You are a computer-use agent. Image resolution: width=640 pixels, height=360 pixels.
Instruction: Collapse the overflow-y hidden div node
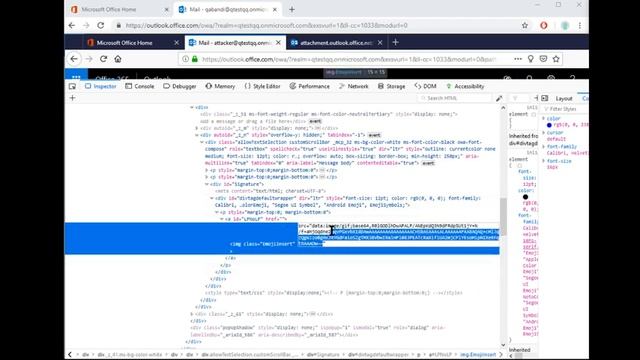coord(197,135)
